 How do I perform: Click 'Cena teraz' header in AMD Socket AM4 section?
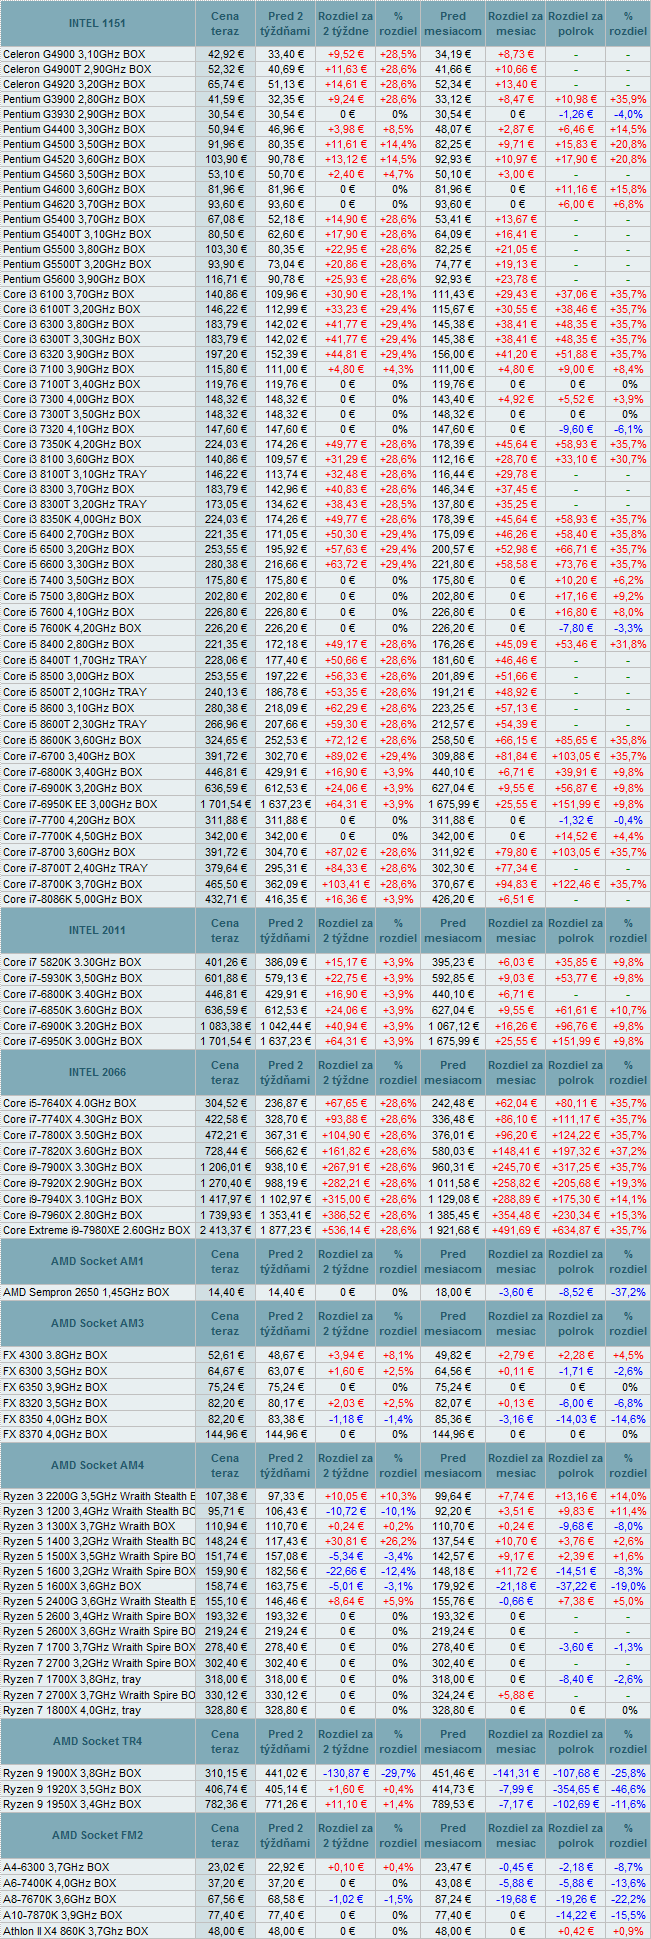click(225, 1466)
